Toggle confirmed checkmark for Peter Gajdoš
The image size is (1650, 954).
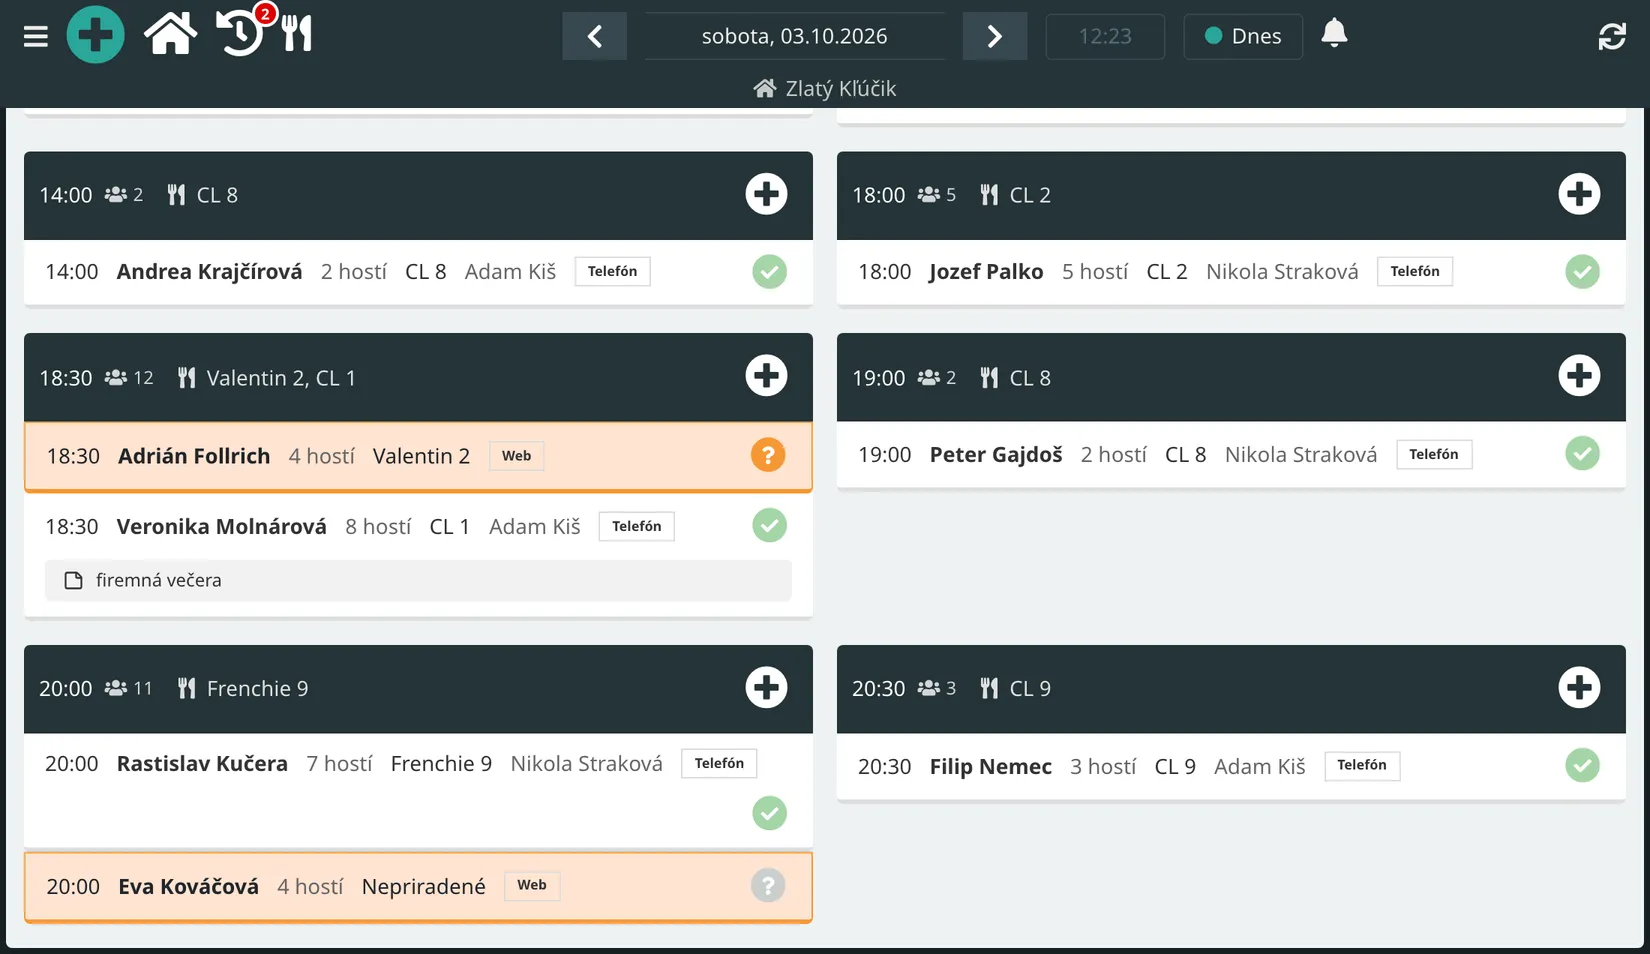click(1582, 454)
